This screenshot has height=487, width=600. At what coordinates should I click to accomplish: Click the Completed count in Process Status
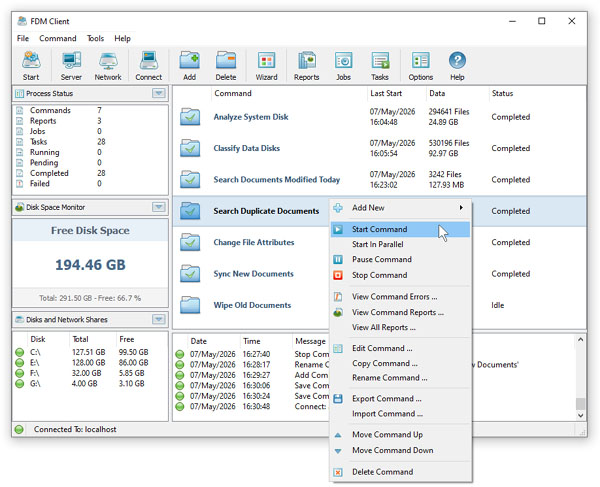coord(101,173)
